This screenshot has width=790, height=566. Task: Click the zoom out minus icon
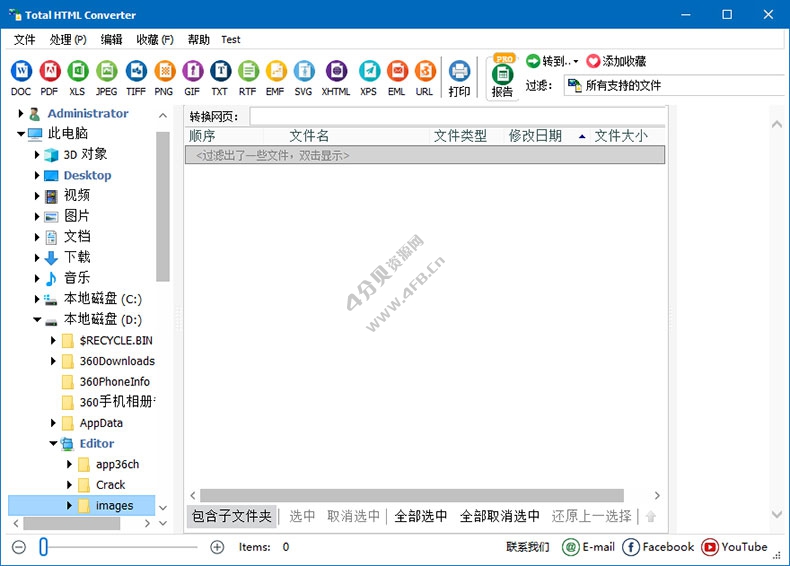click(19, 547)
